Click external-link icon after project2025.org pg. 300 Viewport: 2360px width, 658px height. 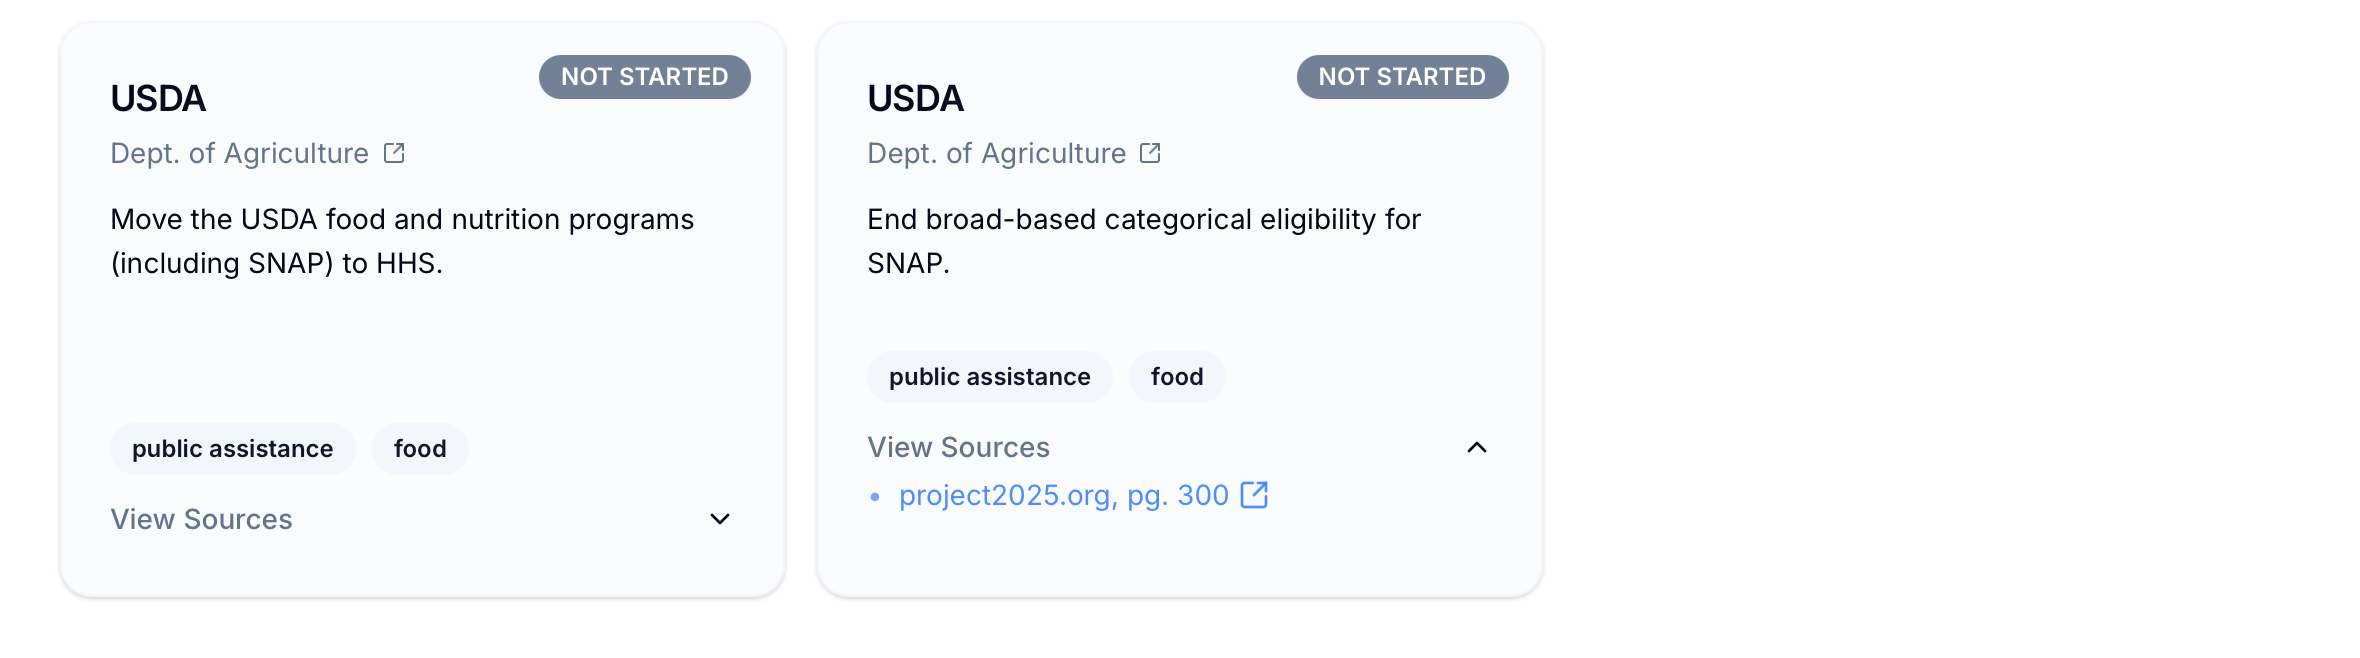(1254, 495)
